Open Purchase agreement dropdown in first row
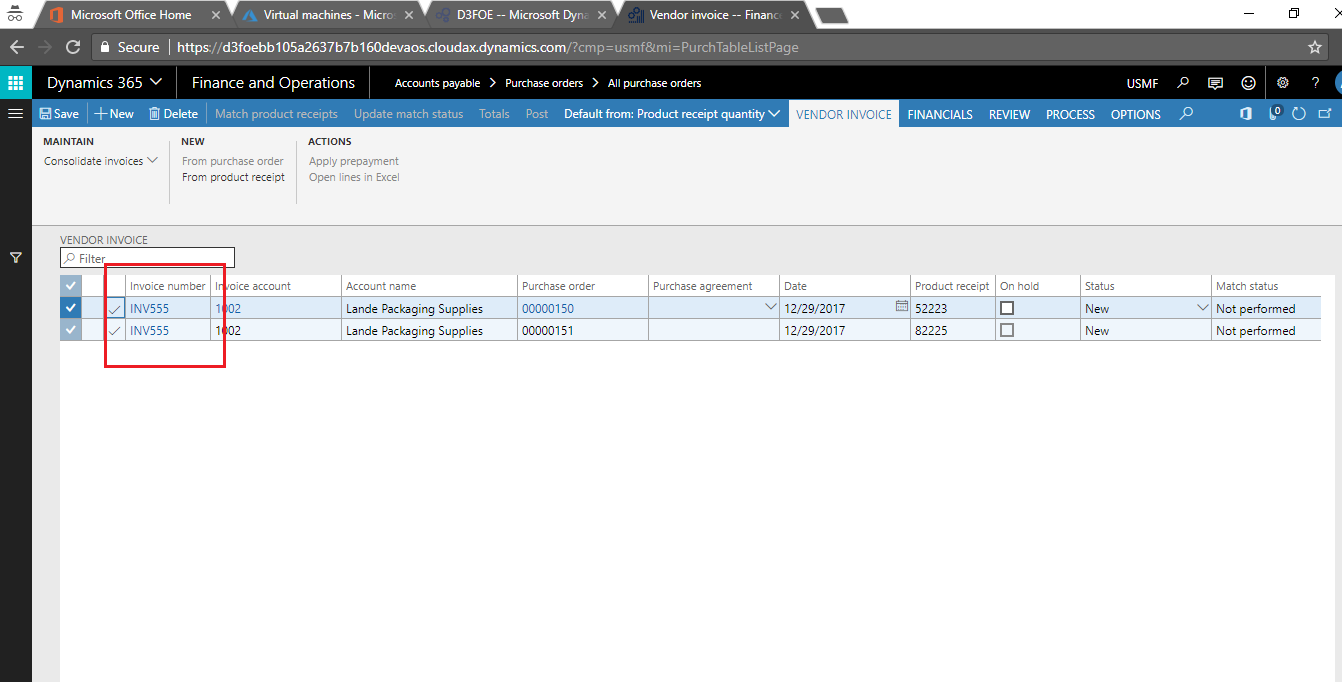Screen dimensions: 1342x682 coord(770,308)
